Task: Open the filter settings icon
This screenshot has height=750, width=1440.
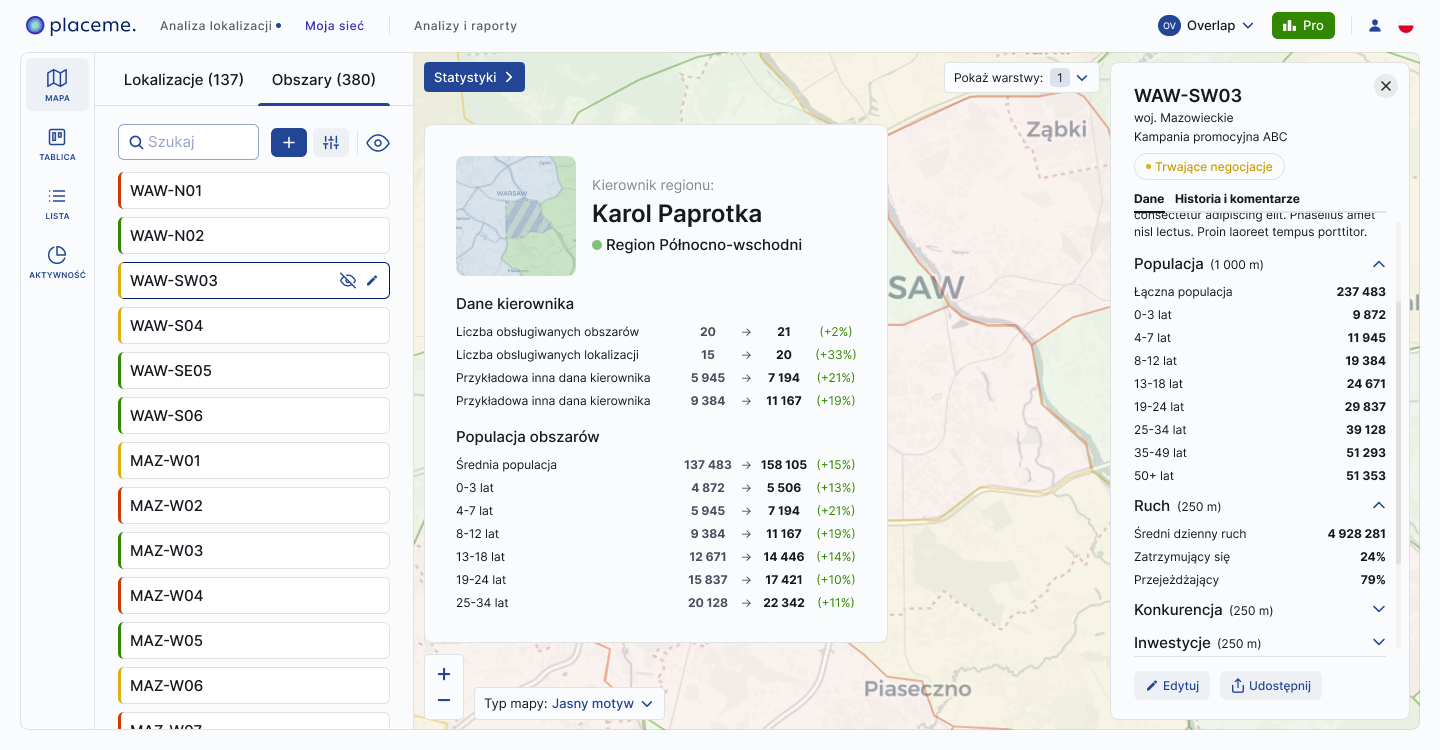Action: click(x=331, y=142)
